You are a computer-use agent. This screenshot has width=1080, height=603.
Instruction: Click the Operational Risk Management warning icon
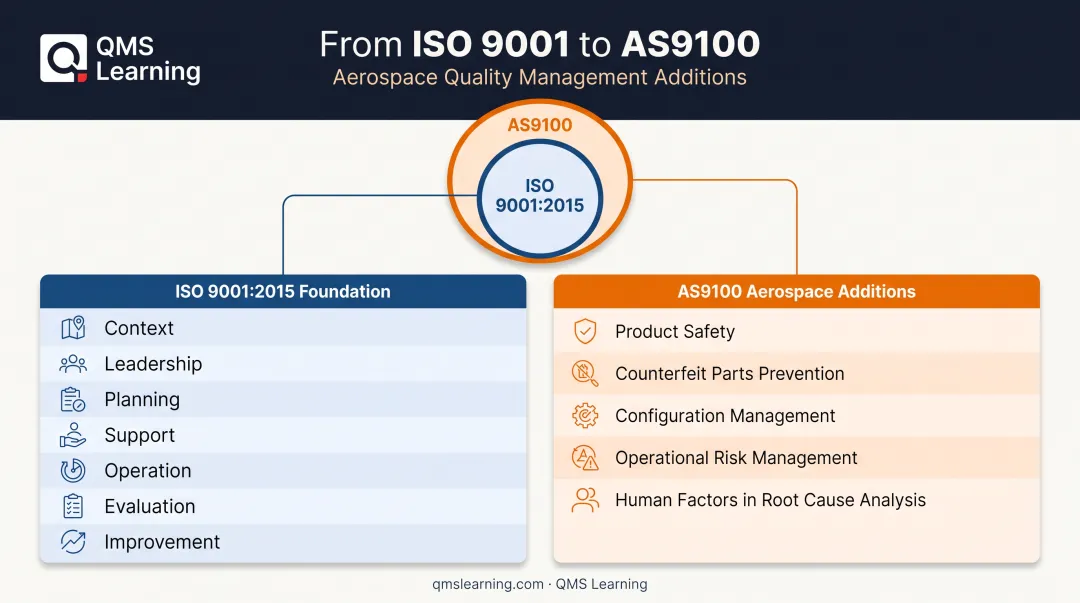[x=585, y=458]
